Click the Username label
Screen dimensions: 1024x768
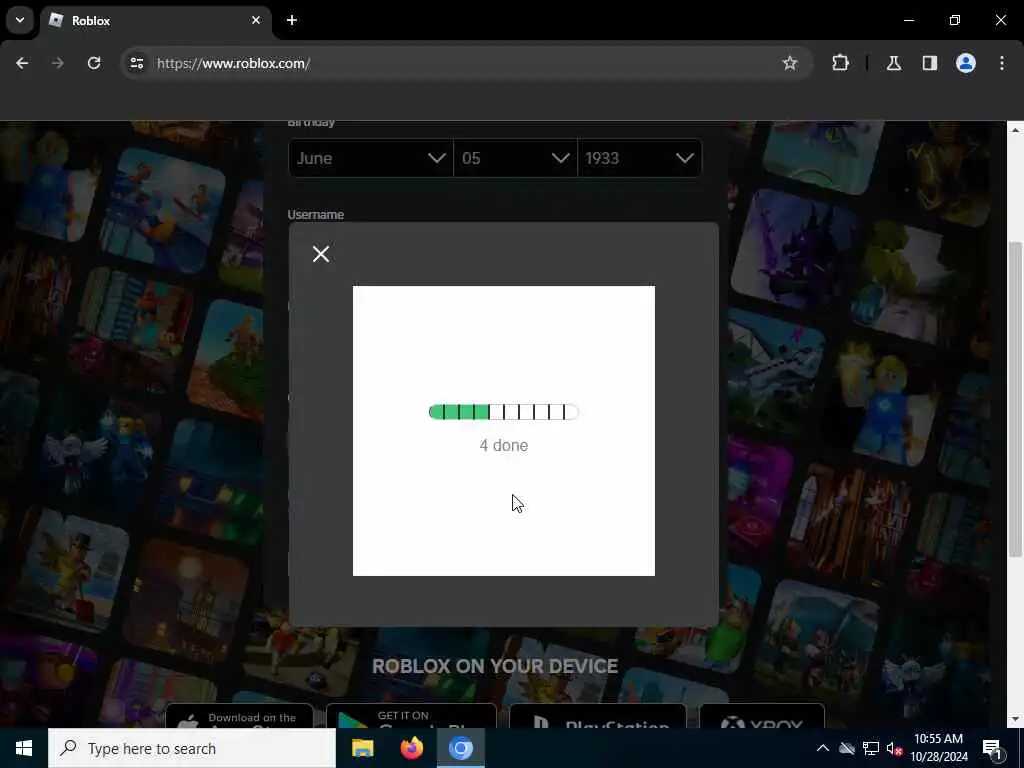(315, 215)
